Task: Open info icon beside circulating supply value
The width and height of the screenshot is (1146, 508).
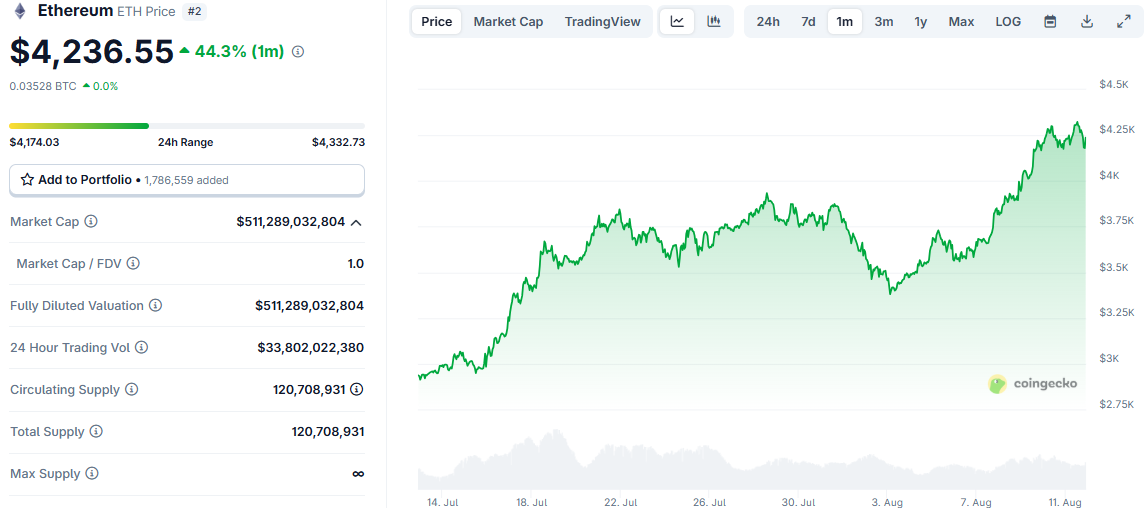Action: (x=357, y=390)
